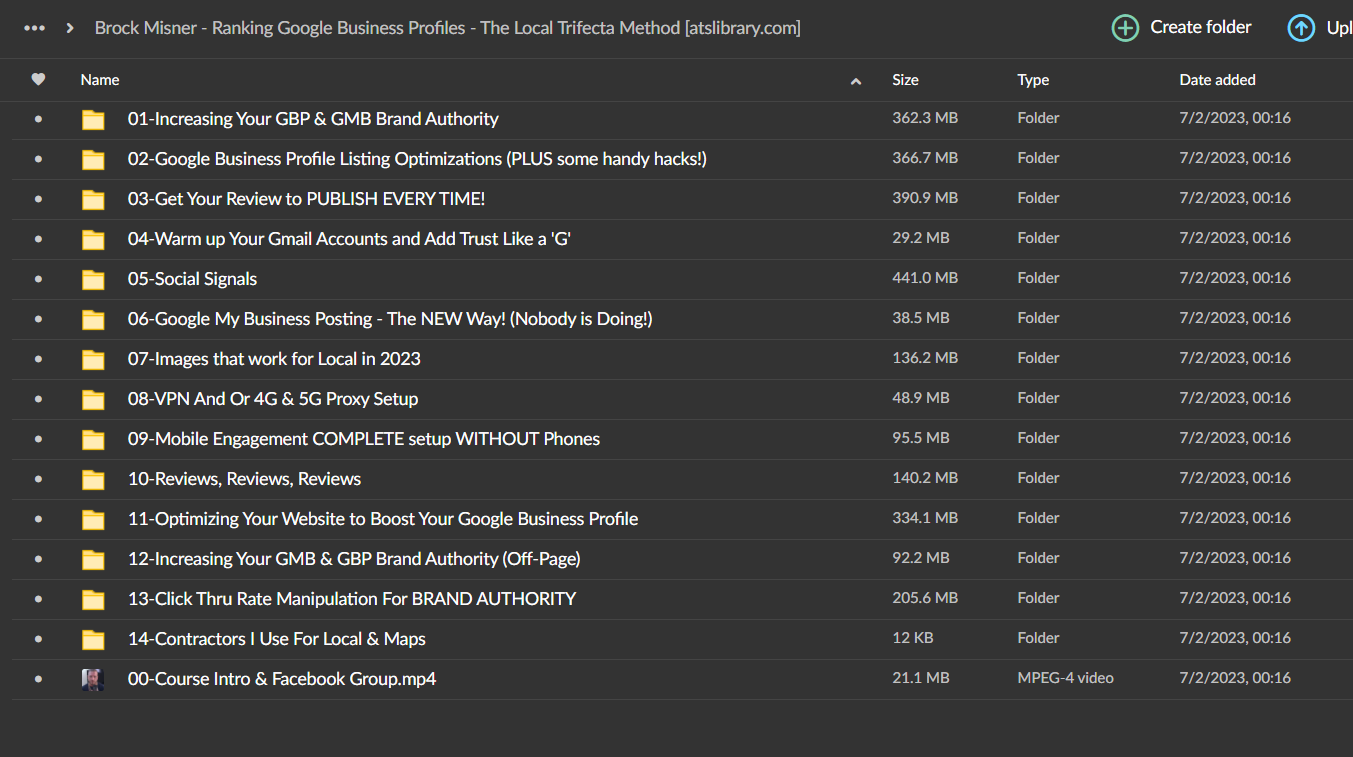Viewport: 1353px width, 757px height.
Task: Sort by the Date added column header
Action: point(1217,80)
